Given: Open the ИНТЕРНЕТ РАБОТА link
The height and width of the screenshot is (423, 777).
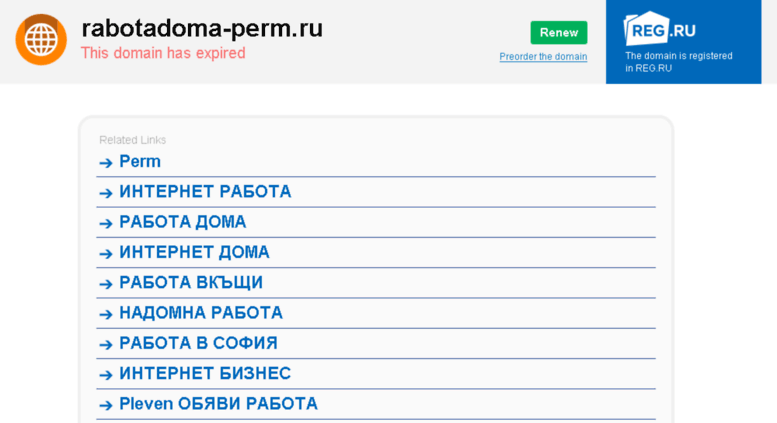Looking at the screenshot, I should coord(205,192).
